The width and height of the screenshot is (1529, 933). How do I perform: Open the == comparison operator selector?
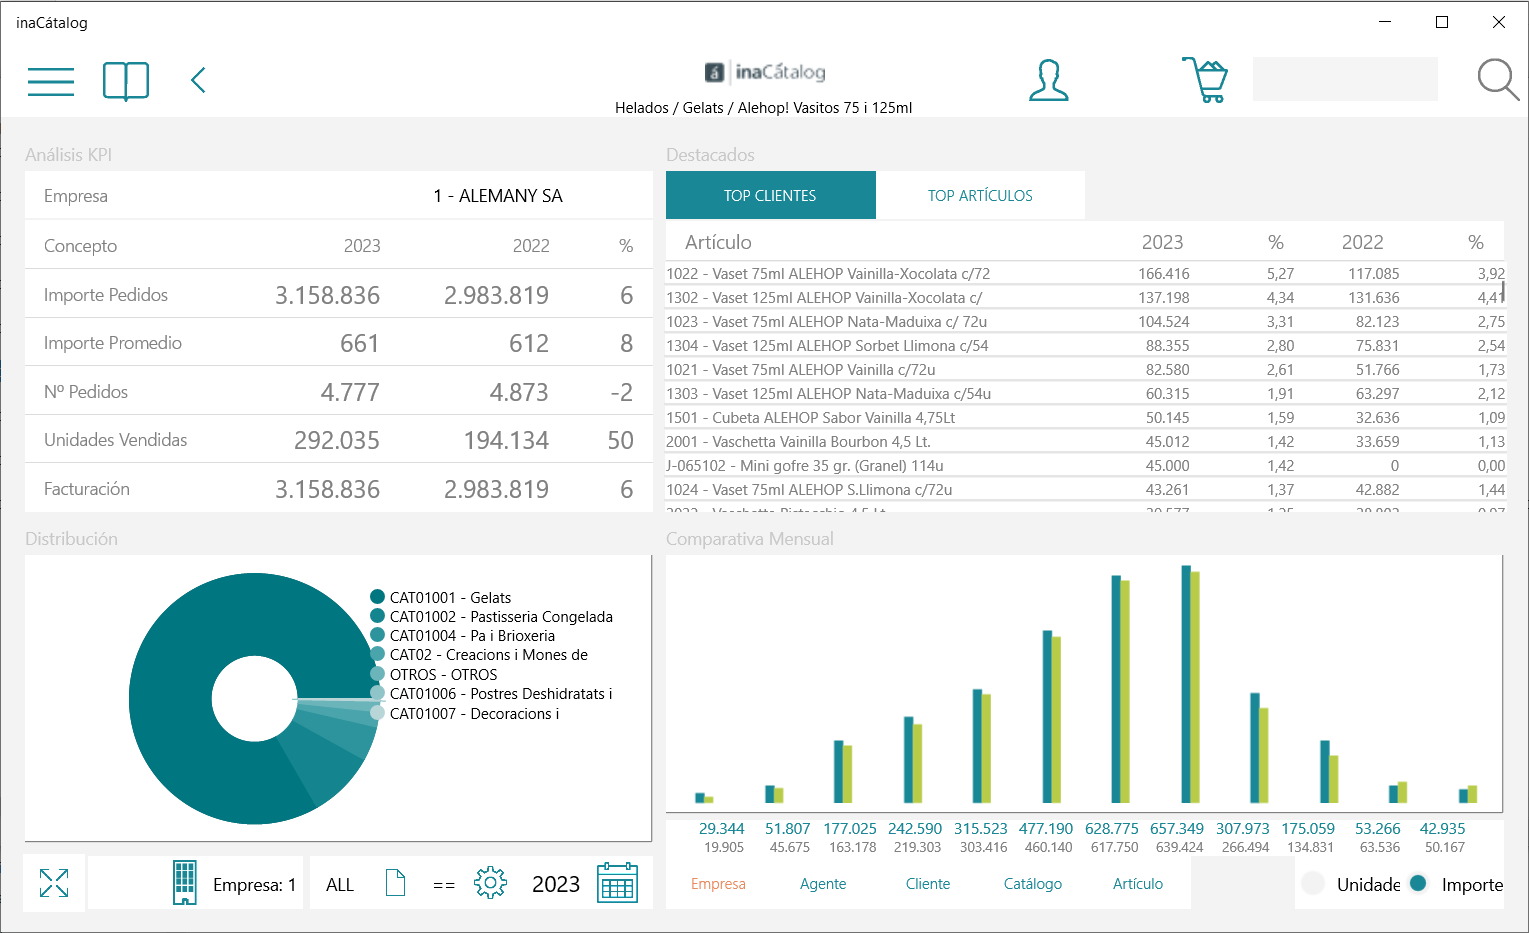pyautogui.click(x=444, y=885)
